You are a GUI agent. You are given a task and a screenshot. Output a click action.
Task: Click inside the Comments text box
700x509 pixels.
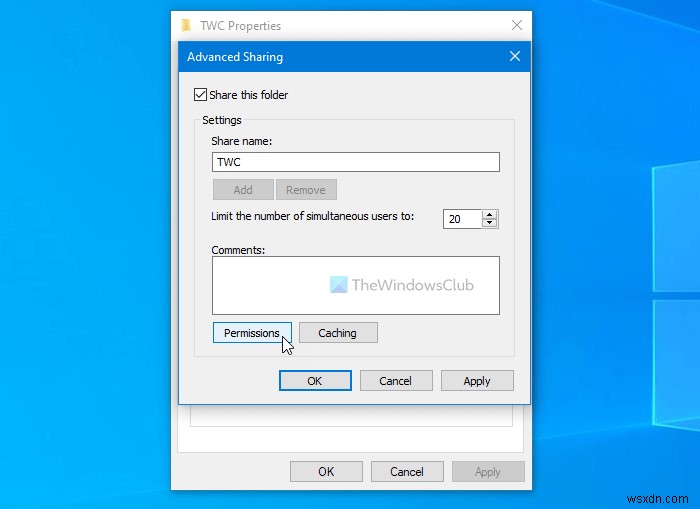click(x=355, y=285)
